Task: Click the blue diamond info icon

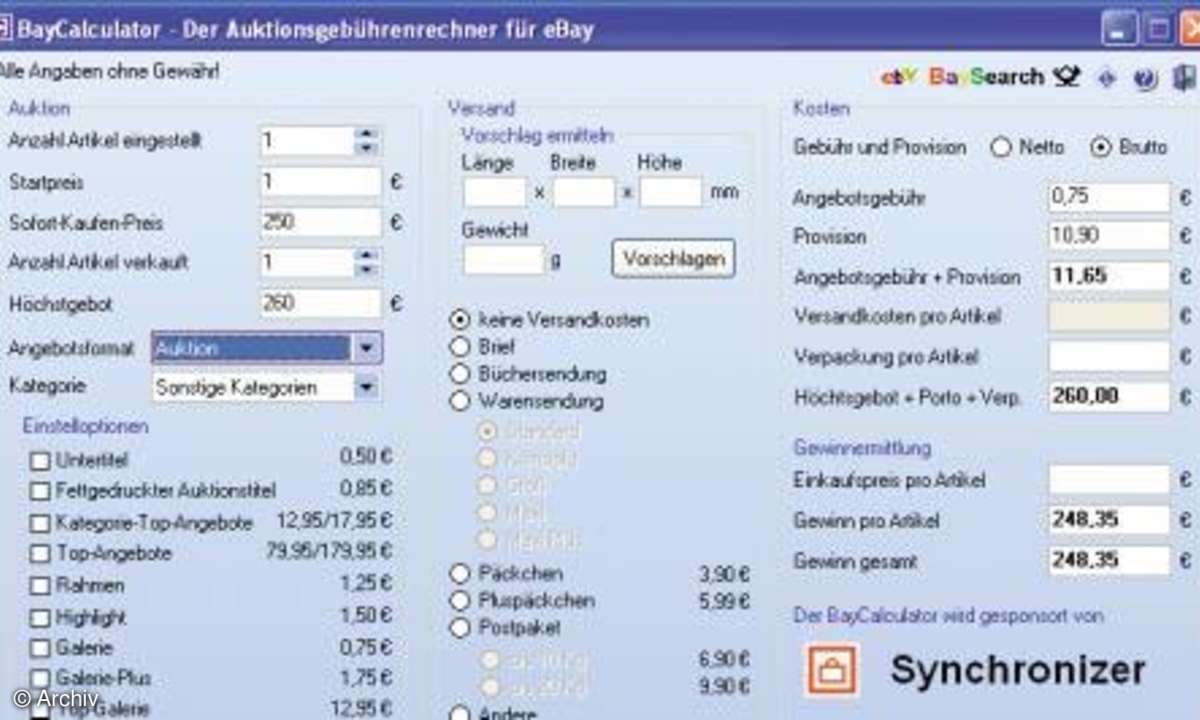Action: [1107, 78]
